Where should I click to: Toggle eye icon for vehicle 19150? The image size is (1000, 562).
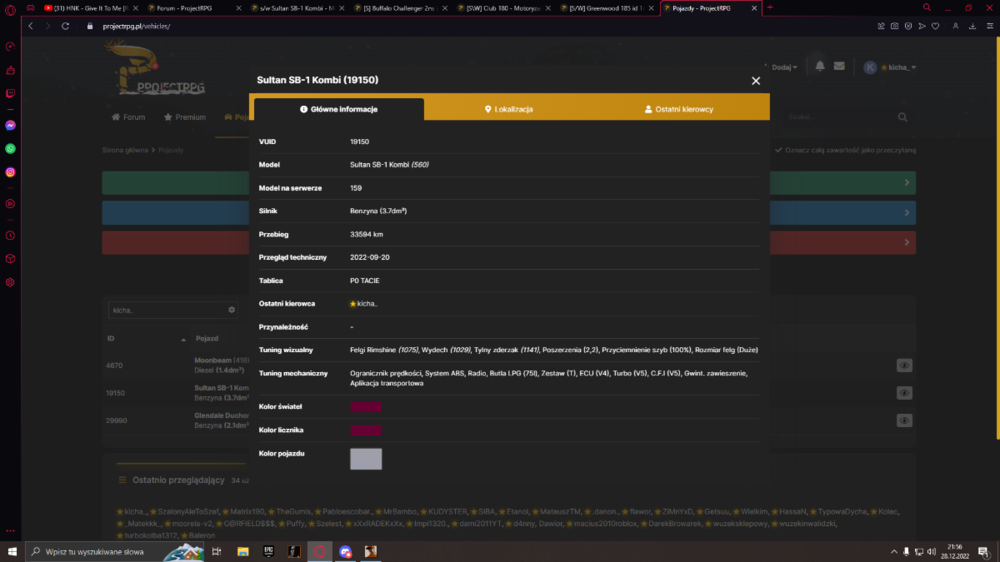click(x=904, y=393)
